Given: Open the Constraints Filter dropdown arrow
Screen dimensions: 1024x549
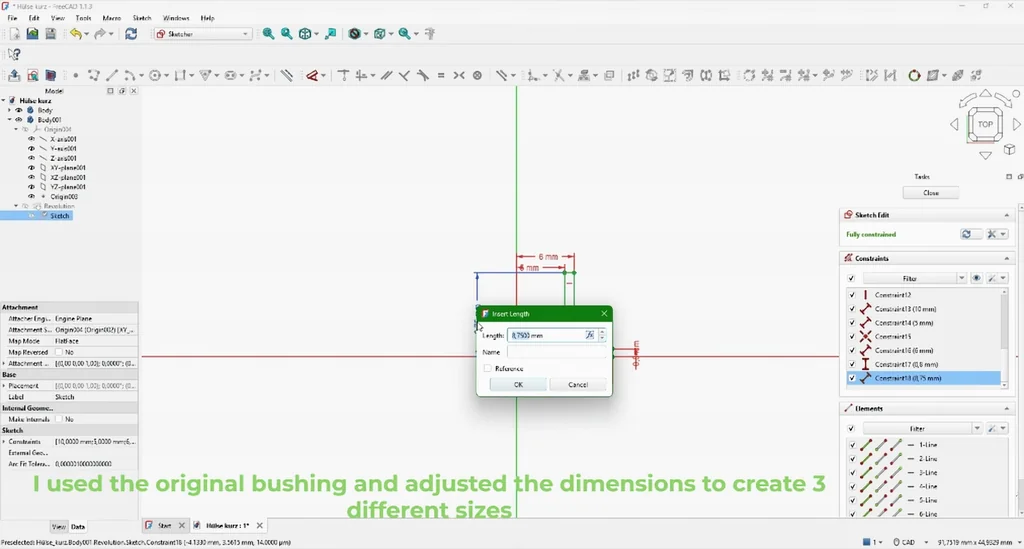Looking at the screenshot, I should point(961,278).
